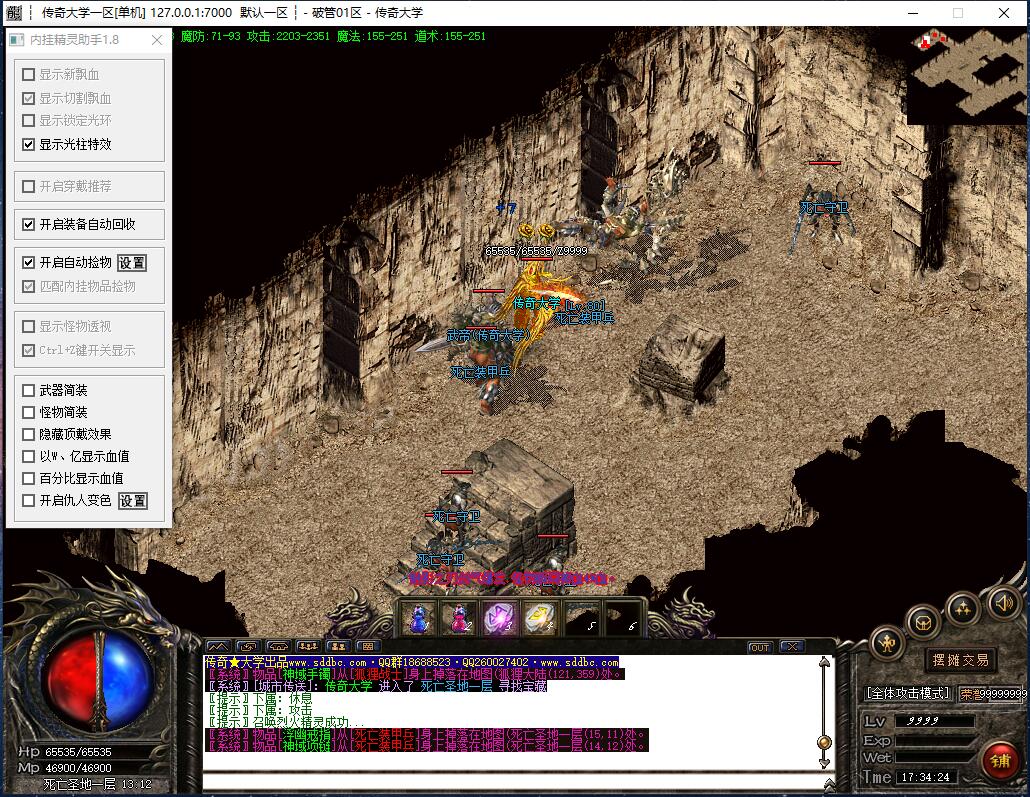Click the X button beside OUT above chat

click(792, 647)
